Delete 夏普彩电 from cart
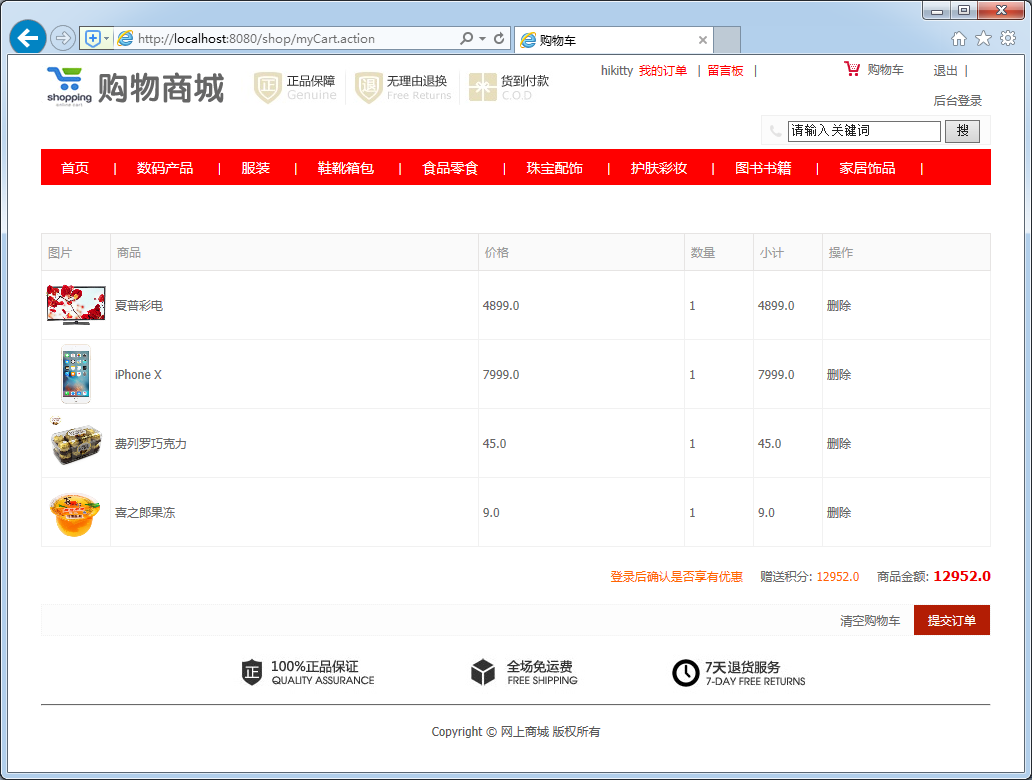This screenshot has height=780, width=1032. pos(839,305)
